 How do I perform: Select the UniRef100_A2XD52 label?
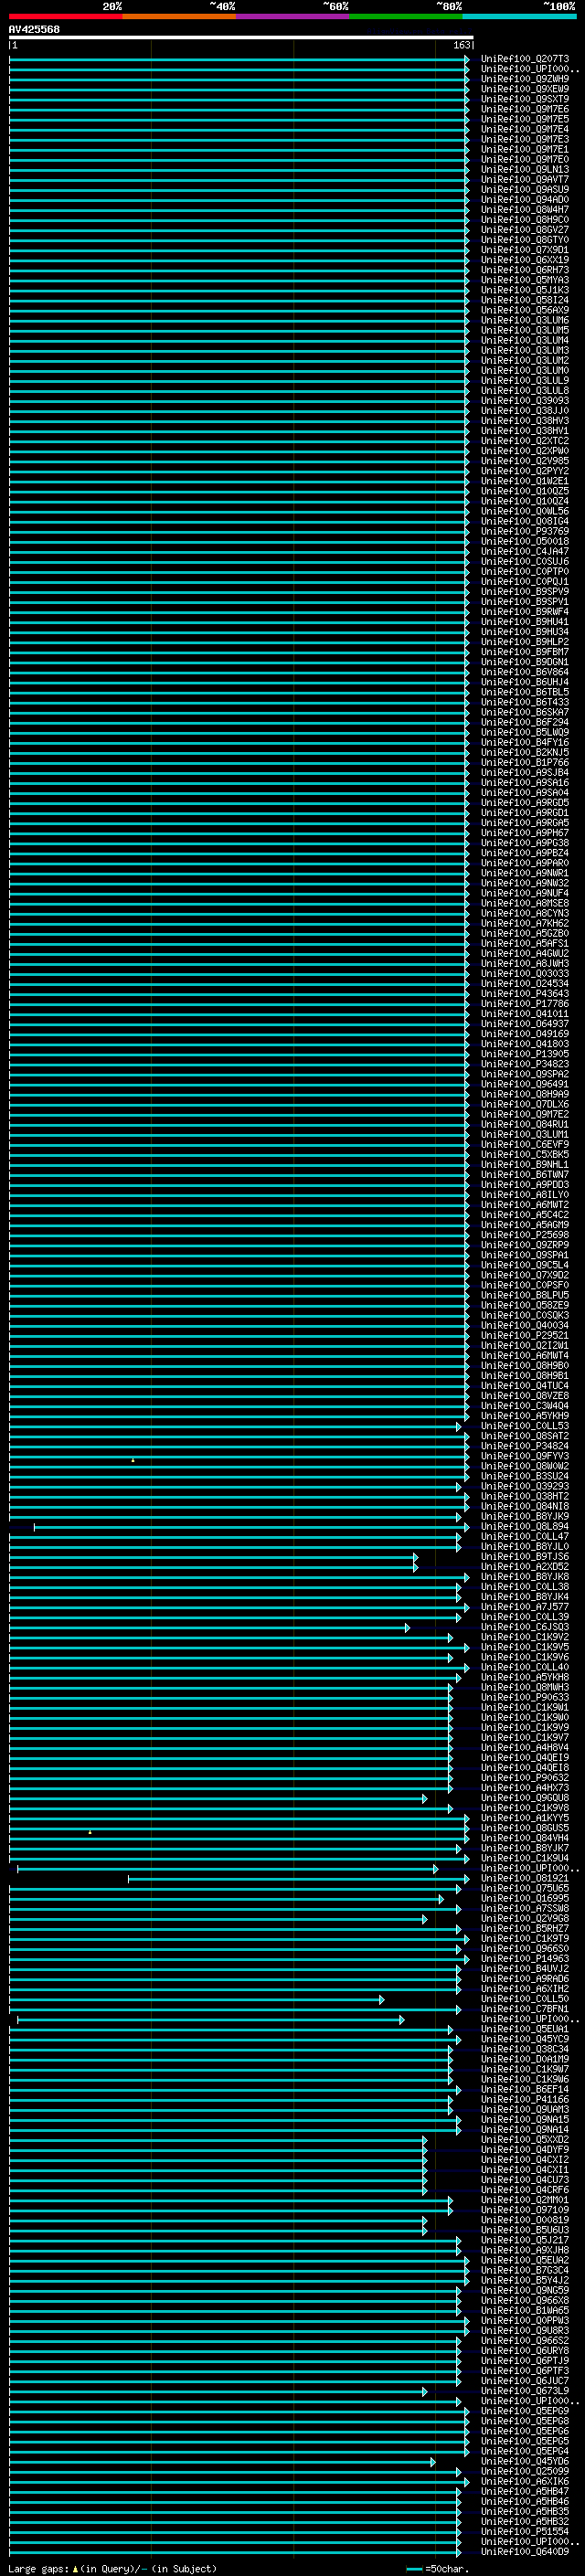pyautogui.click(x=525, y=1567)
